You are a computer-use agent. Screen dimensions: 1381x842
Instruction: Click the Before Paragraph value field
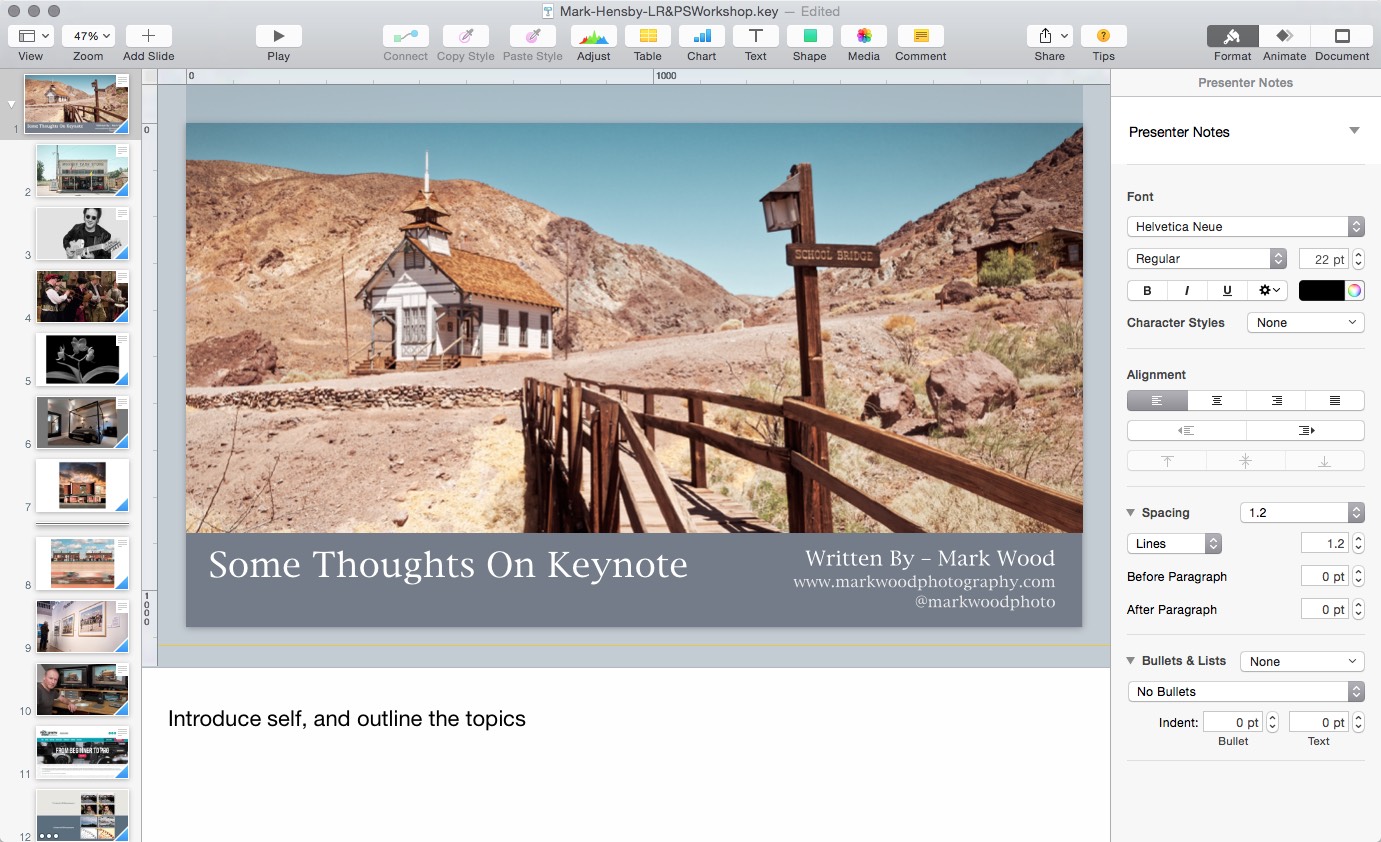[1324, 577]
